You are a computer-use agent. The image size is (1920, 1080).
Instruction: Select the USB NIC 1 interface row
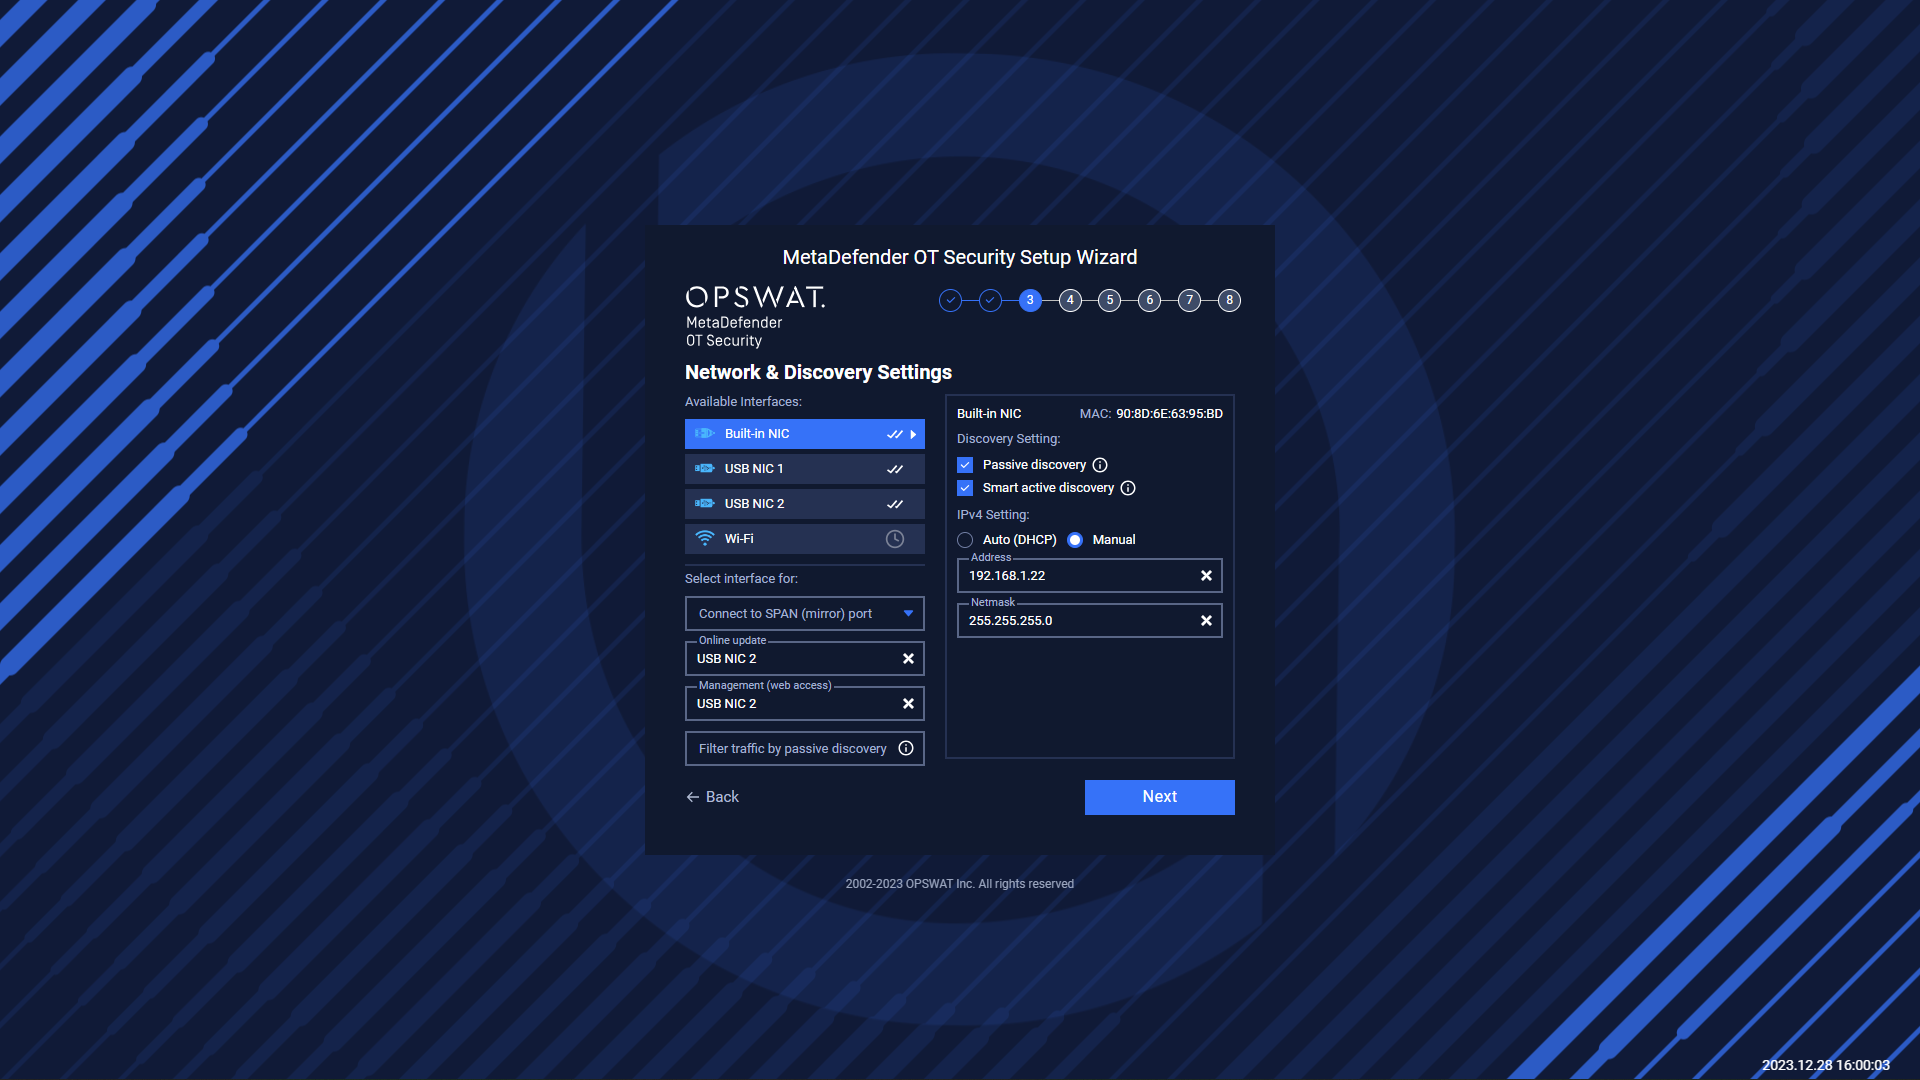click(804, 469)
